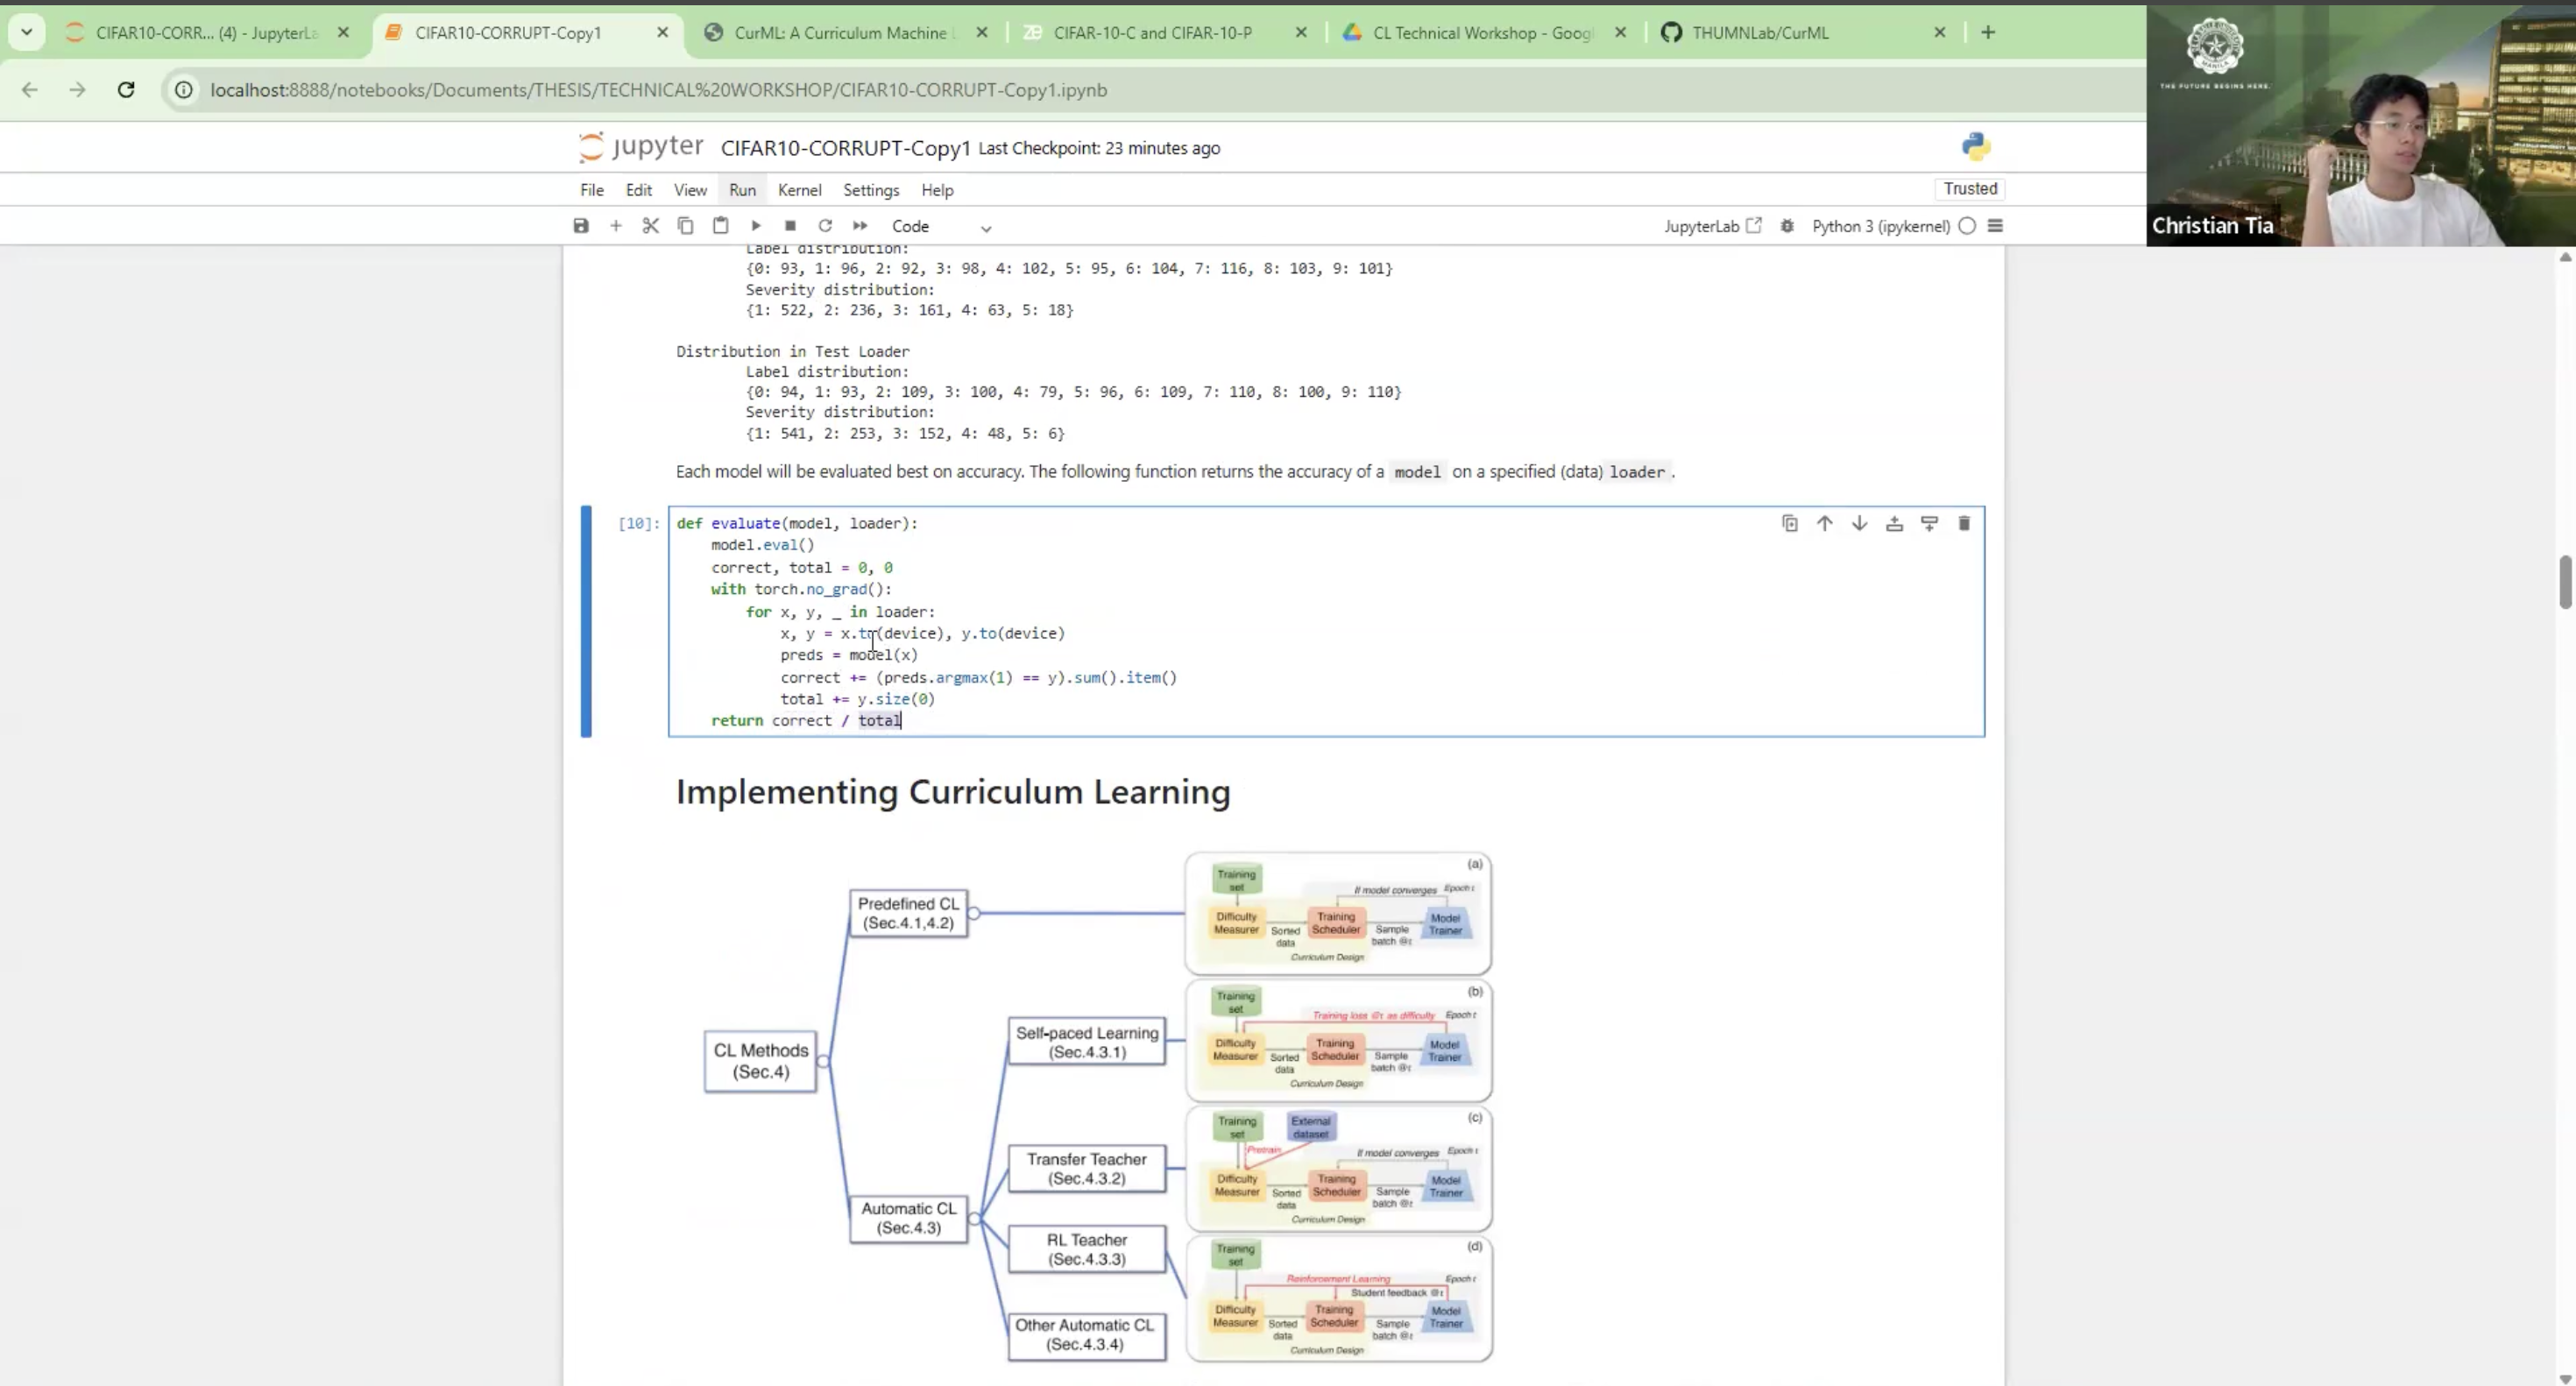Save the notebook with the disk icon
This screenshot has height=1386, width=2576.
[581, 226]
